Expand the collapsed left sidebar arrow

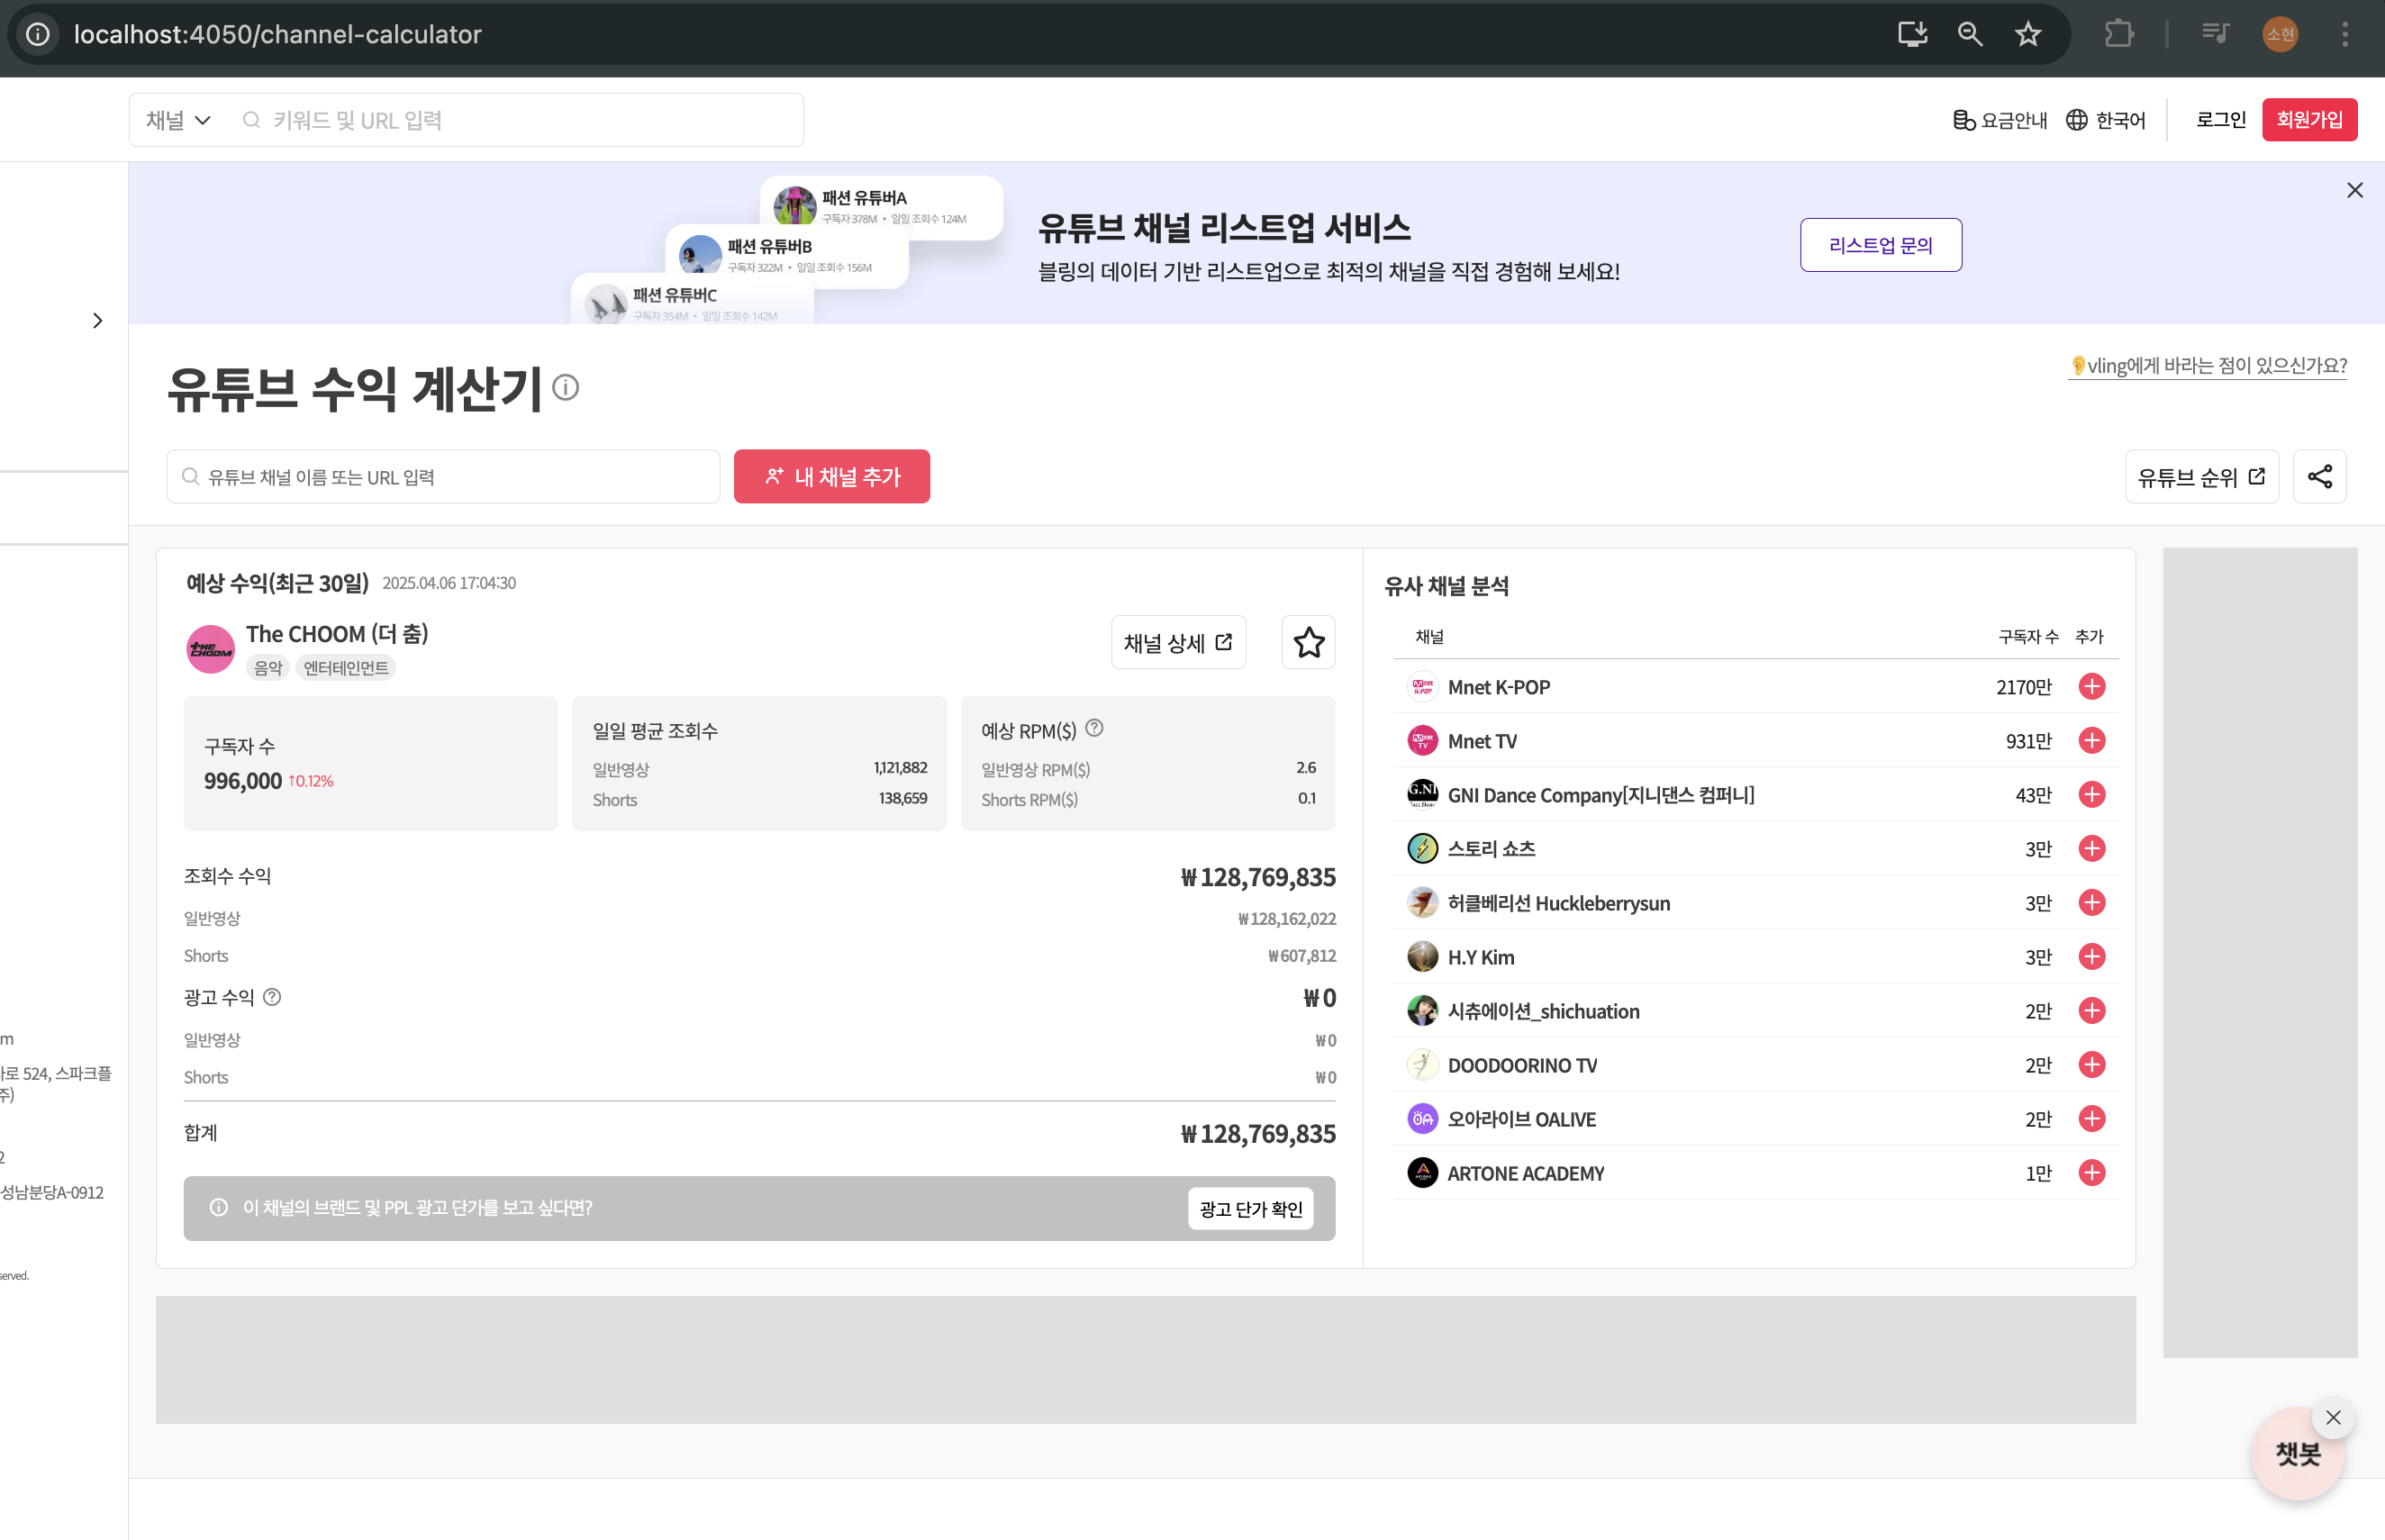97,321
